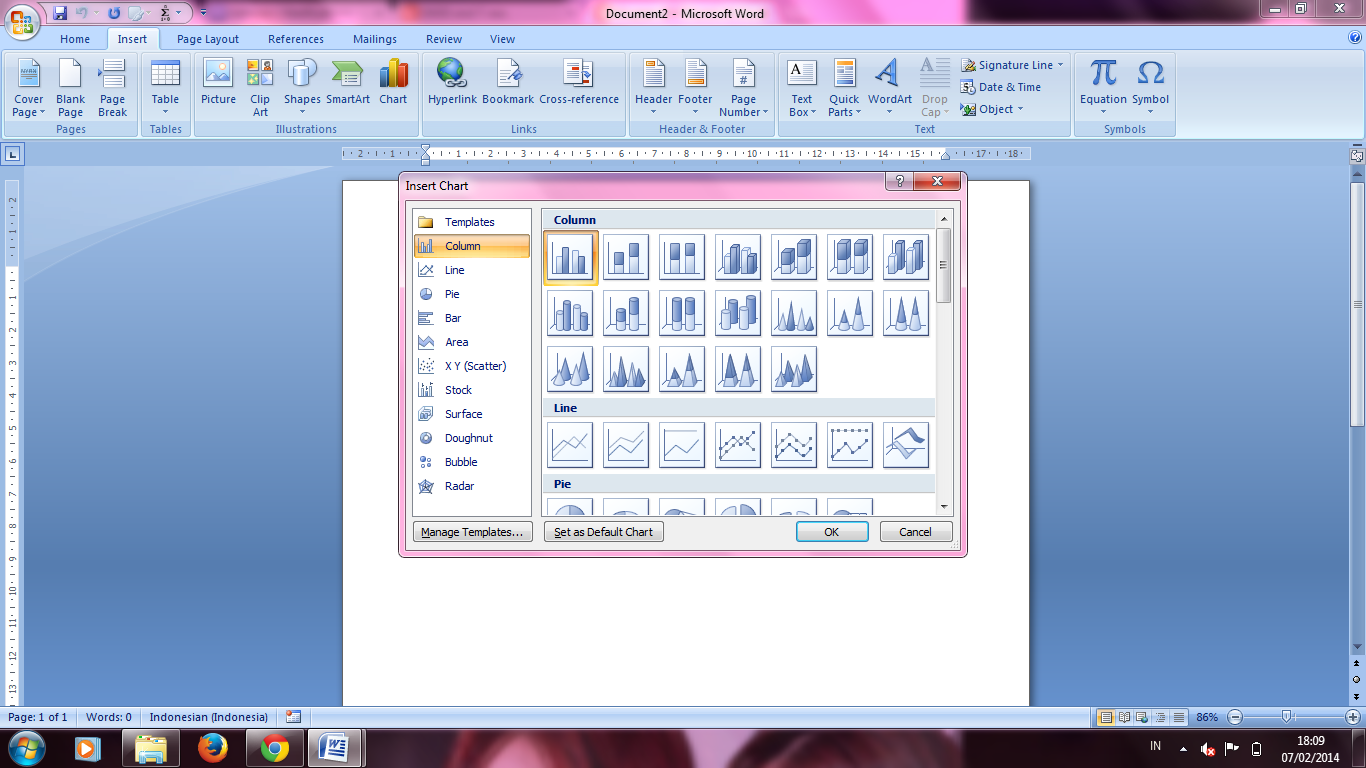The width and height of the screenshot is (1366, 768).
Task: Select Pie chart category
Action: [x=471, y=294]
